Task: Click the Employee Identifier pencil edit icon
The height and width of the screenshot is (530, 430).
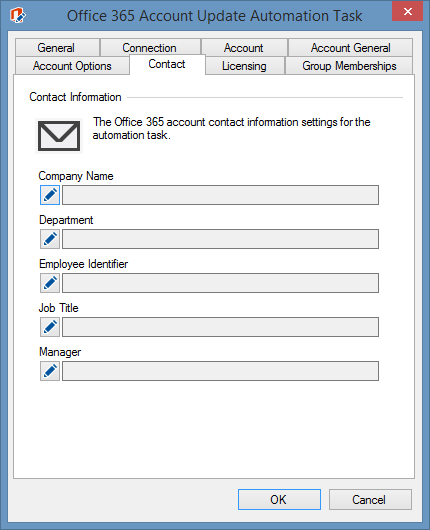Action: click(50, 283)
